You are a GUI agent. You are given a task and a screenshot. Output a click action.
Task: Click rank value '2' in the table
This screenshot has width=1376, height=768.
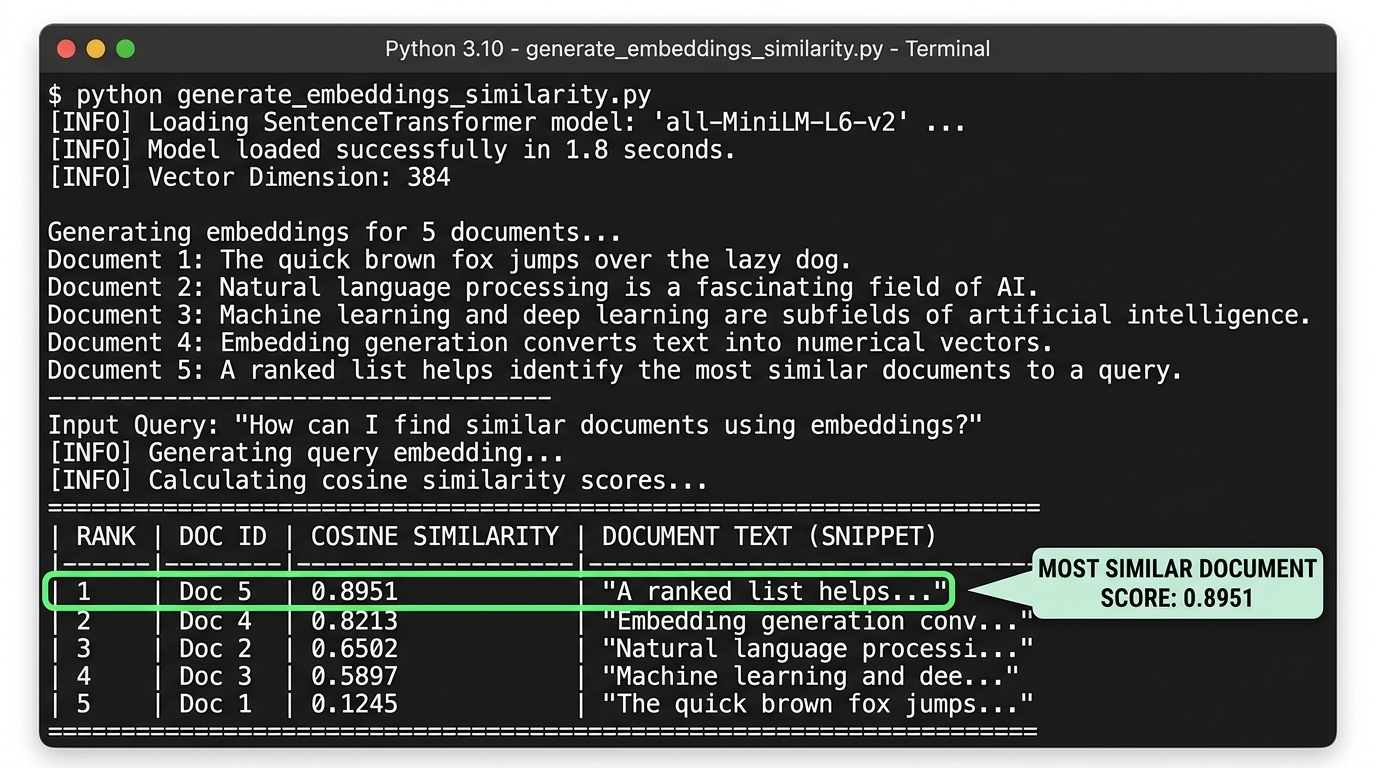click(x=83, y=621)
